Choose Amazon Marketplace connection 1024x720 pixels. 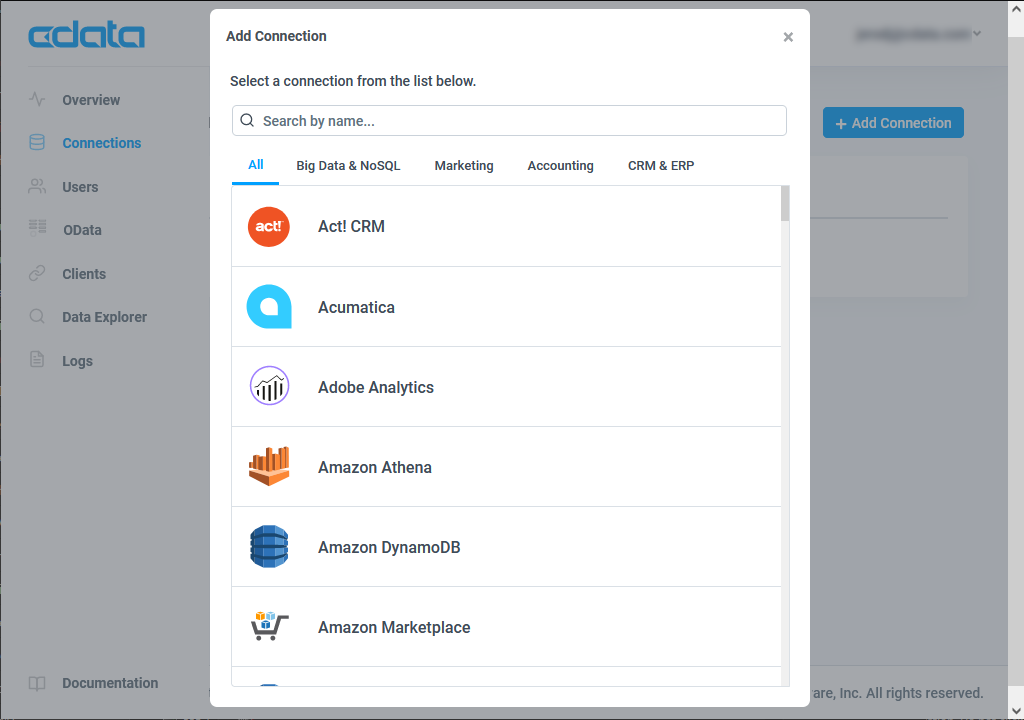pos(506,627)
